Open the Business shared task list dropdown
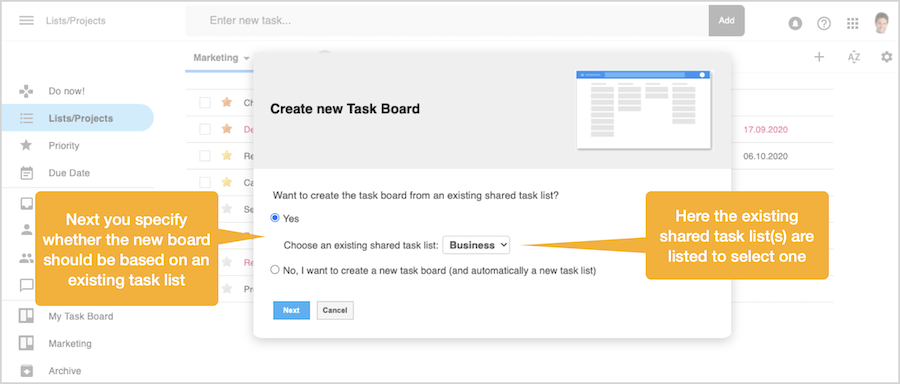Screen dimensions: 900x384 click(x=476, y=245)
